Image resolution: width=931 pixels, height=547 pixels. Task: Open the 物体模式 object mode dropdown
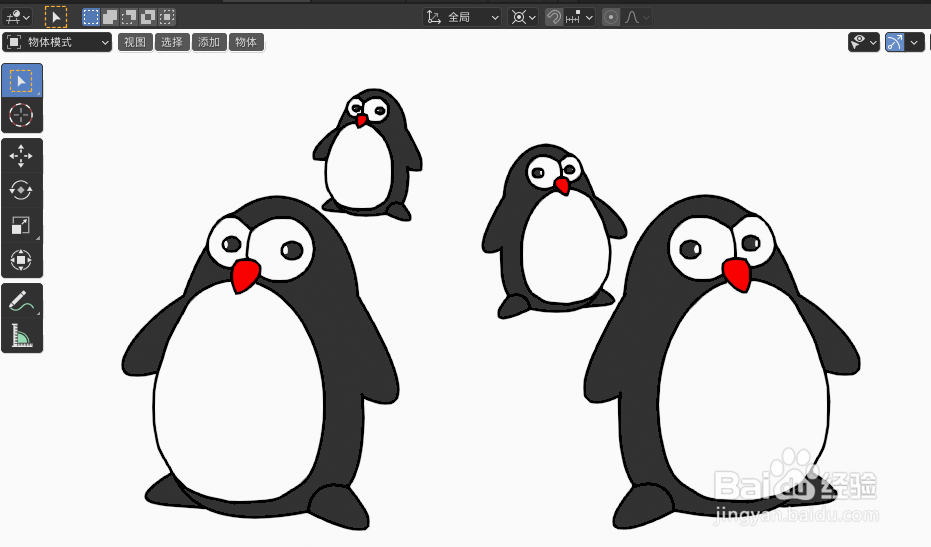pos(57,42)
